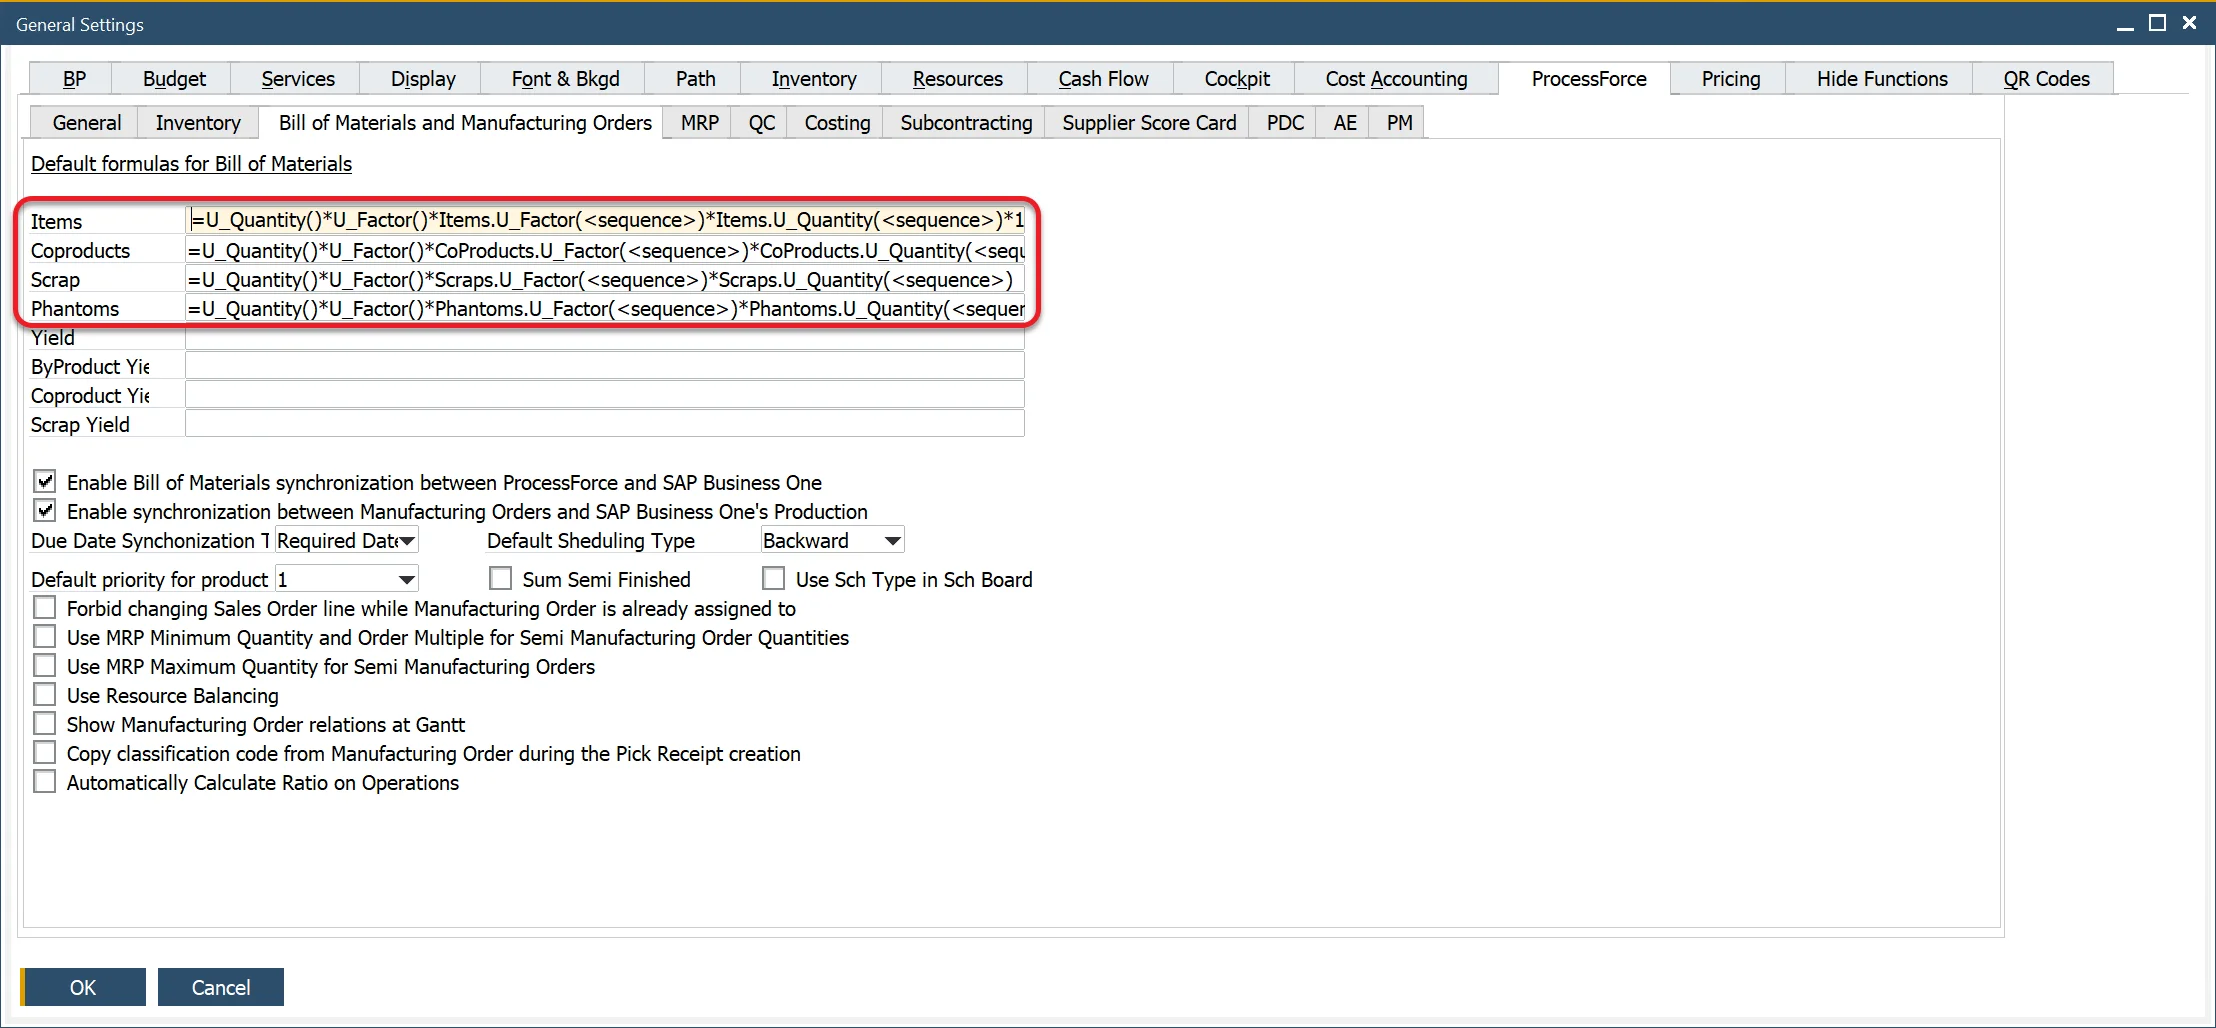Enable the Sum Semi Finished checkbox

501,579
